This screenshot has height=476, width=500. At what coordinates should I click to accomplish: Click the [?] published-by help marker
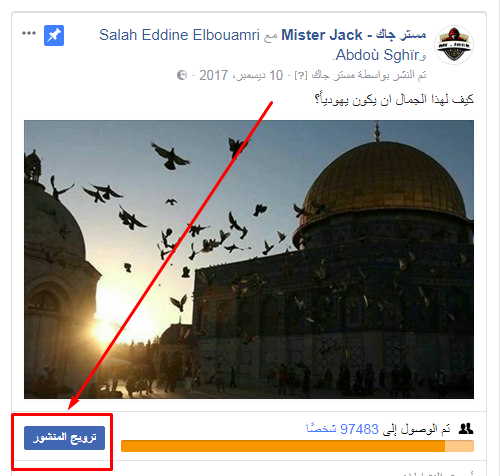click(301, 76)
